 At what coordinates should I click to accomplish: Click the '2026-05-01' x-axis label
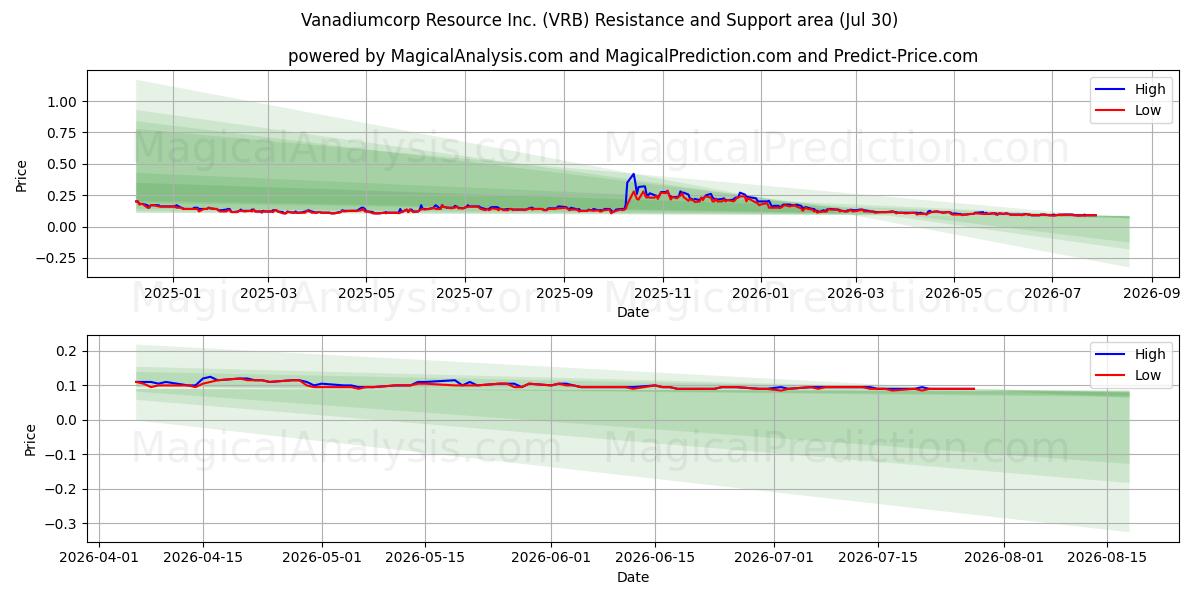[x=322, y=558]
